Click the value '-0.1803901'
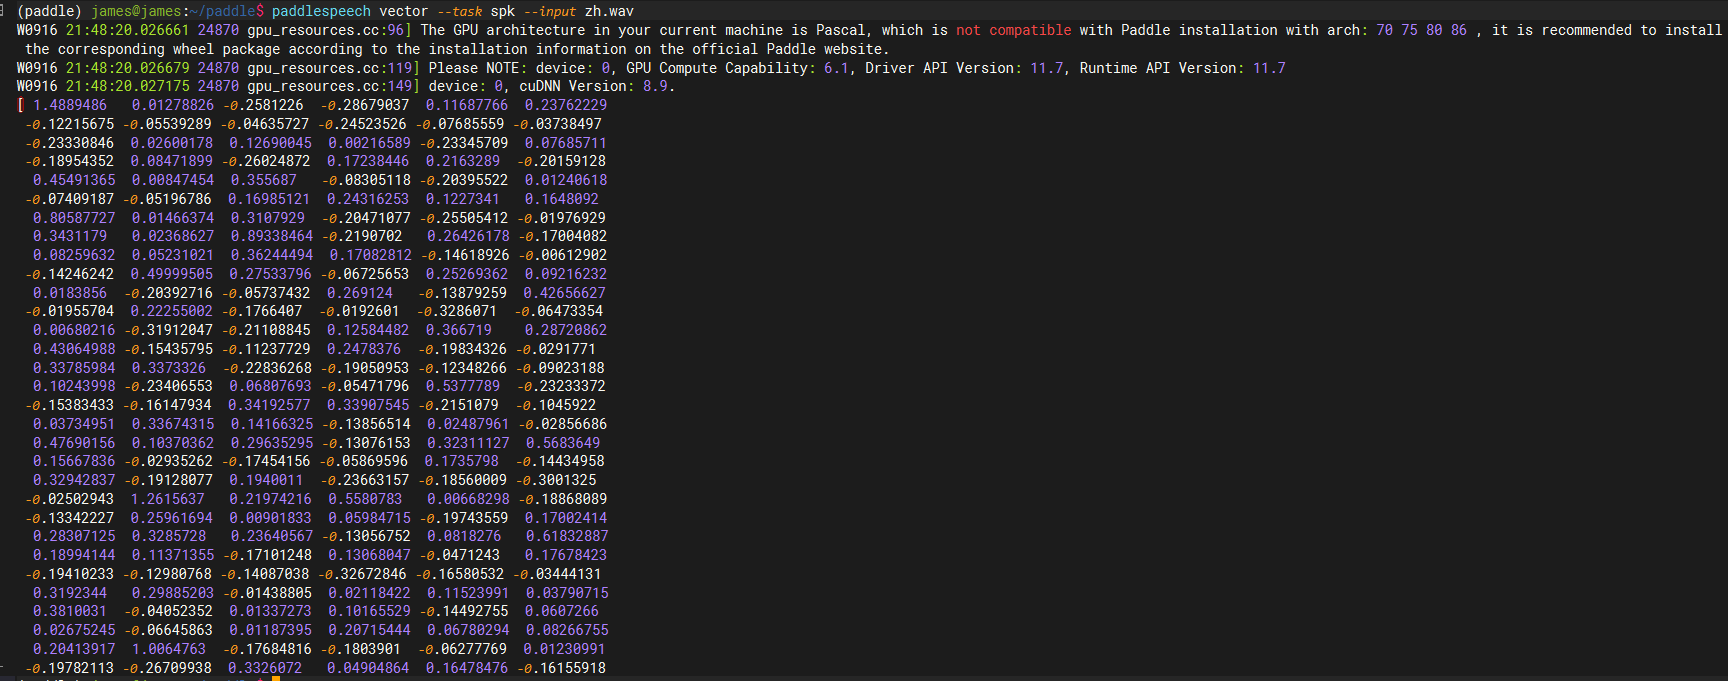Screen dimensions: 1728x681 coord(361,649)
